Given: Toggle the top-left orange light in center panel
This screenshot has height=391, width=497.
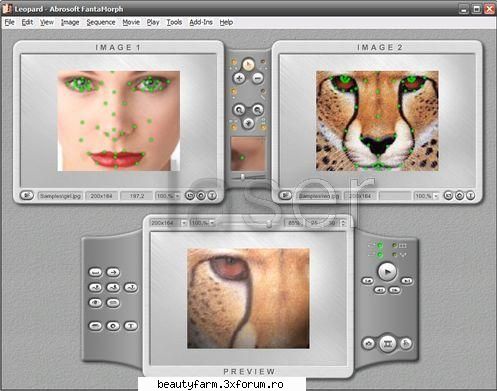Looking at the screenshot, I should pos(234,61).
